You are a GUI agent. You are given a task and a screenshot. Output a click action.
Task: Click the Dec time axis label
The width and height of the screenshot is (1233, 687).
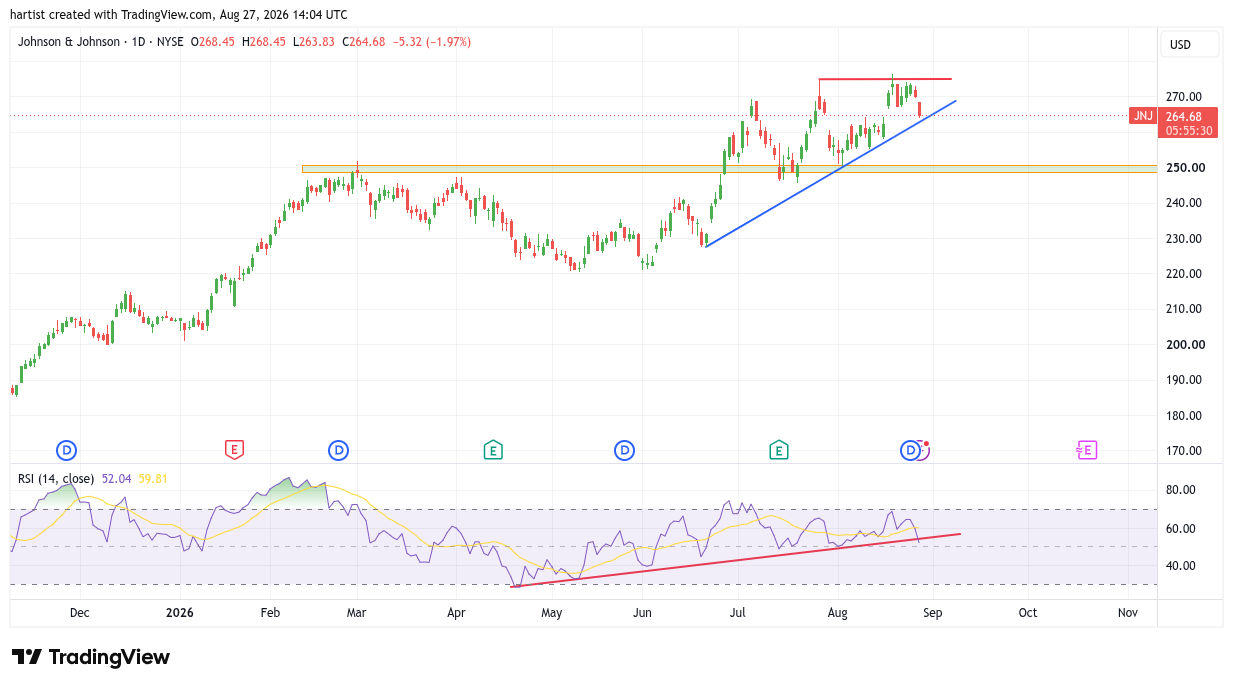click(x=80, y=613)
